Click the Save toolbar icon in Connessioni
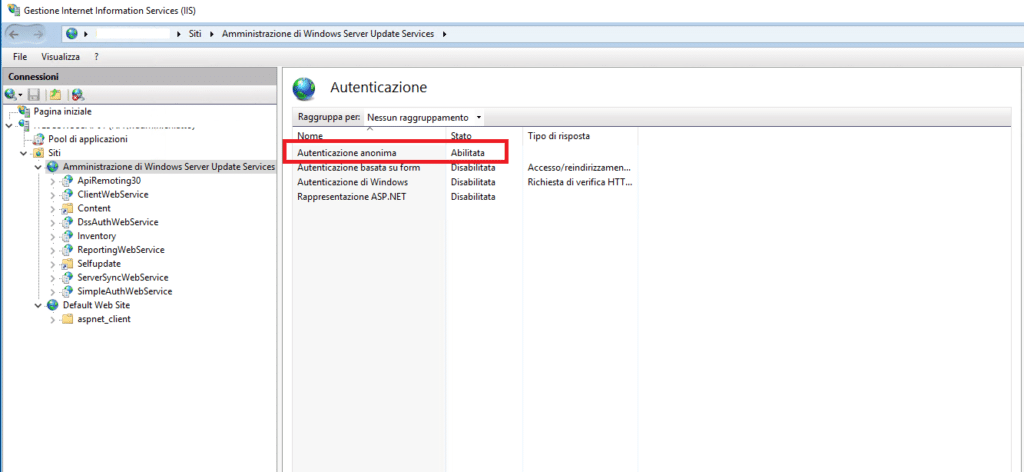Screen dimensions: 1024x472 [x=34, y=94]
